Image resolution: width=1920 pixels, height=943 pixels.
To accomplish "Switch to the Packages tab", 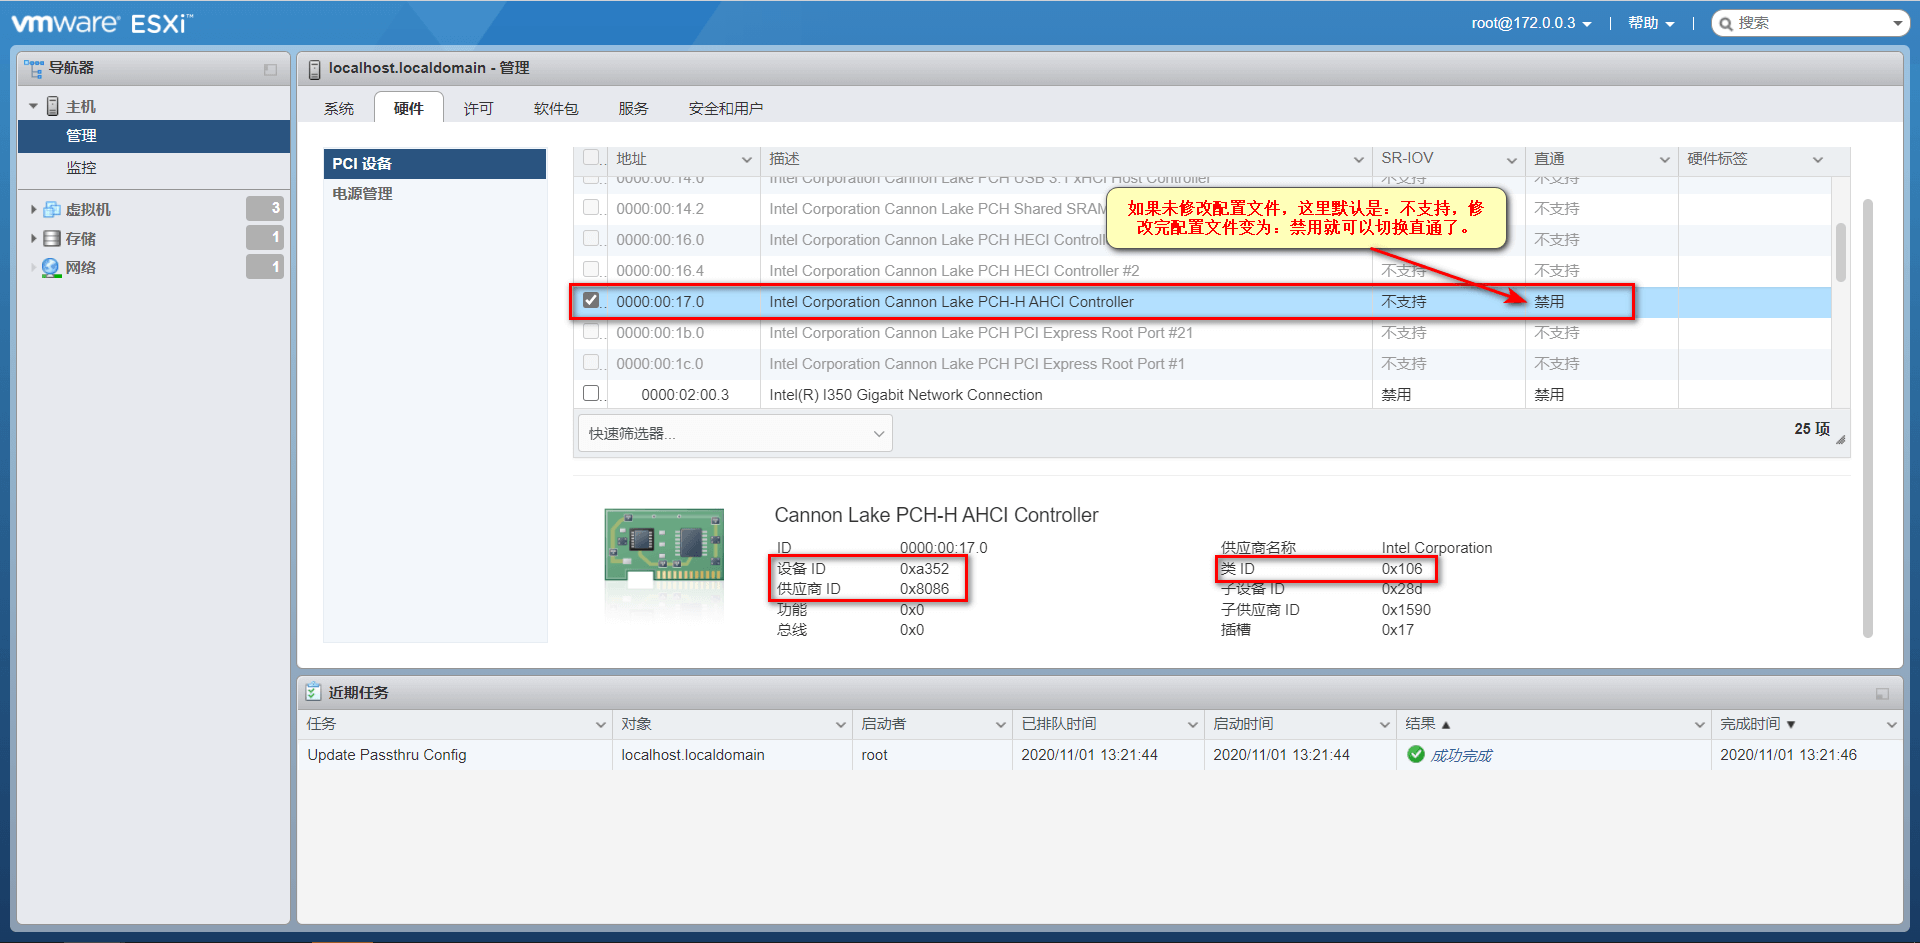I will [556, 108].
